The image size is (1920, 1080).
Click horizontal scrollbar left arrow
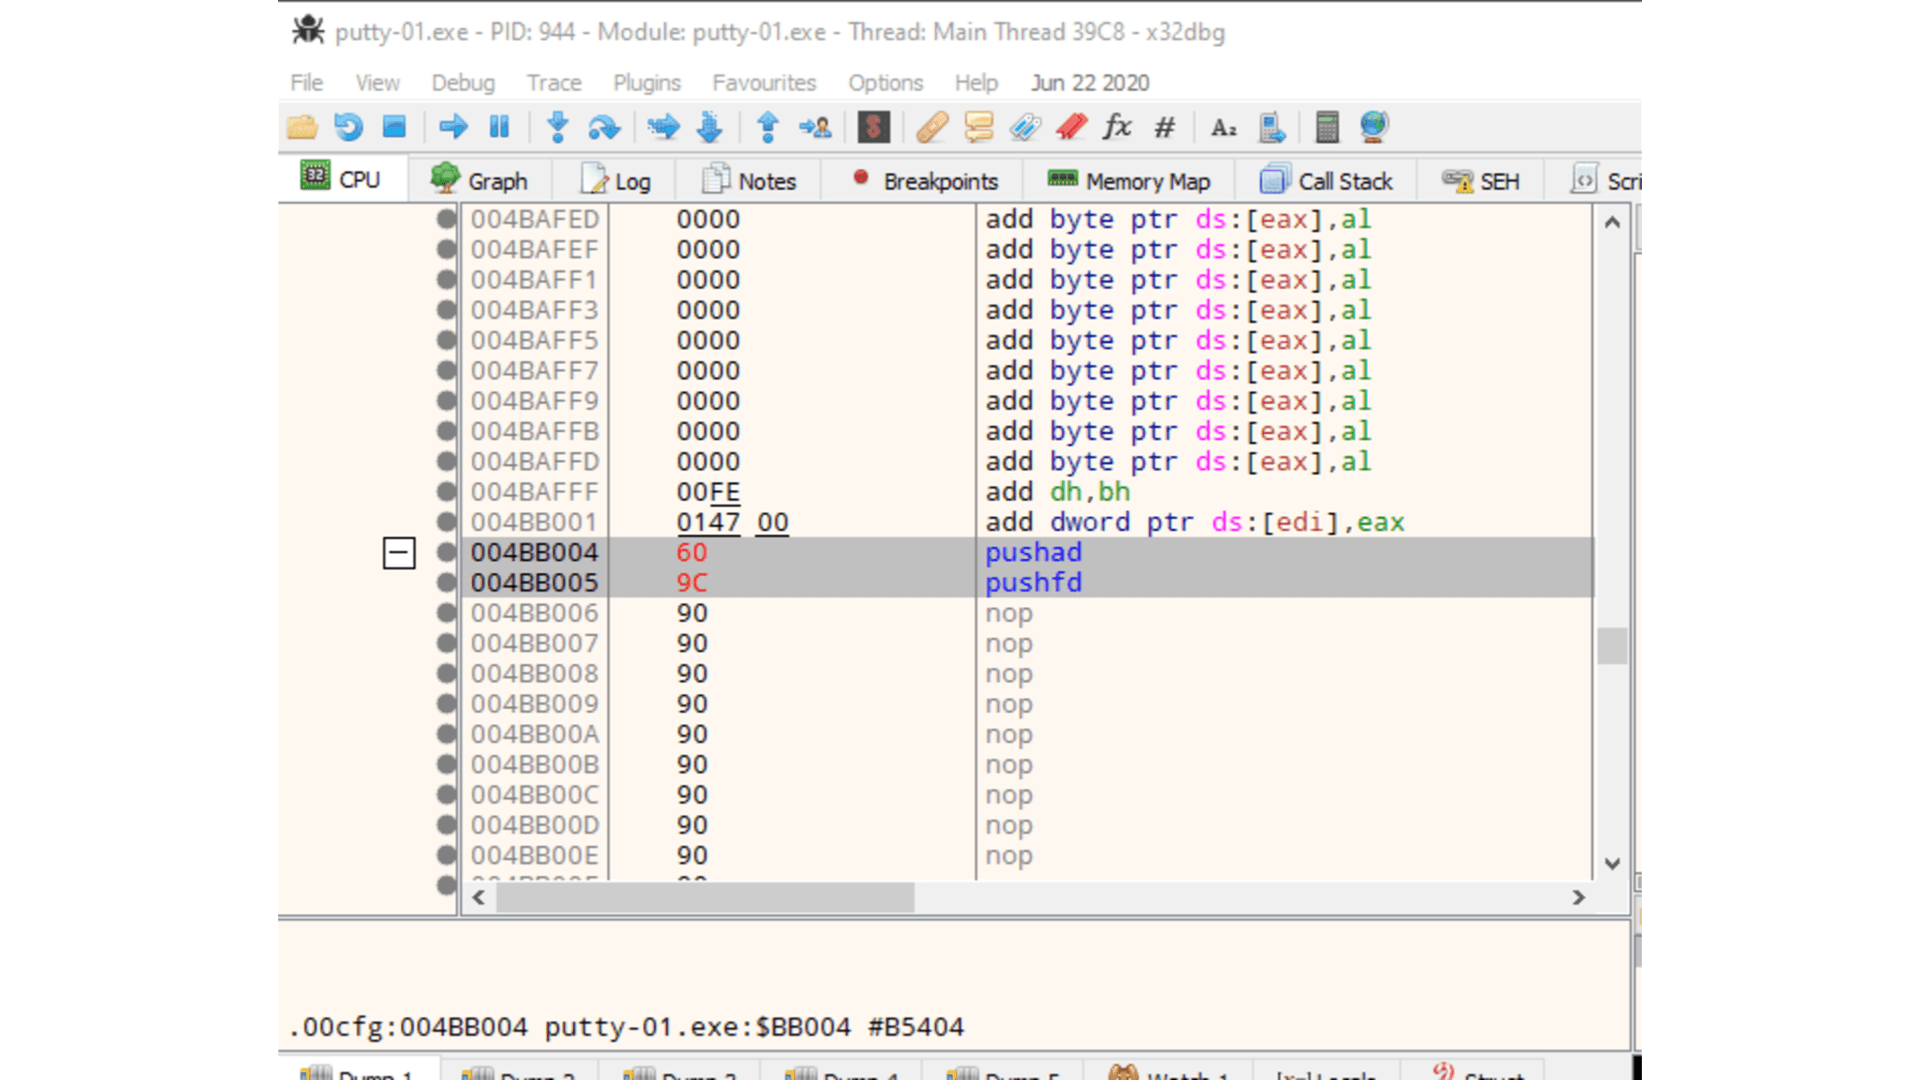coord(479,897)
